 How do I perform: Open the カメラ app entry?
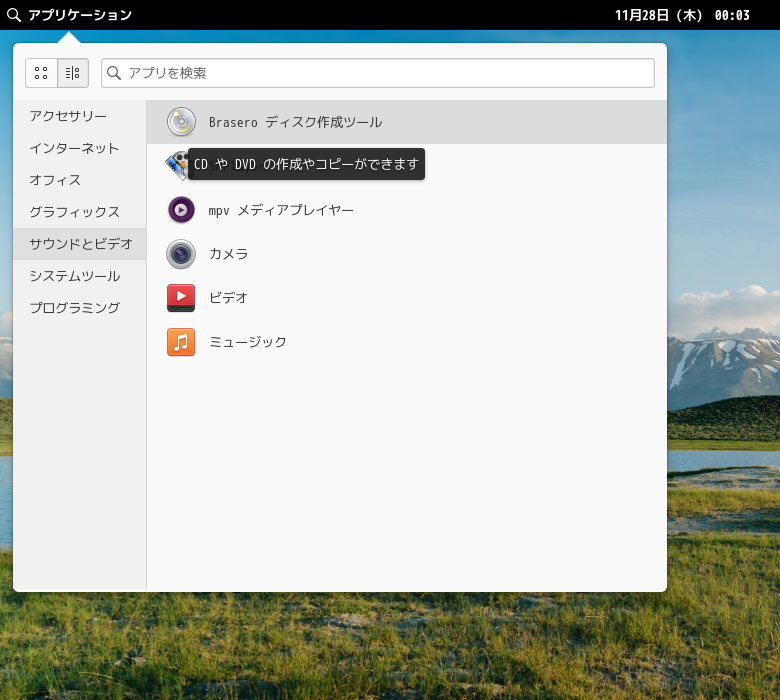coord(406,254)
